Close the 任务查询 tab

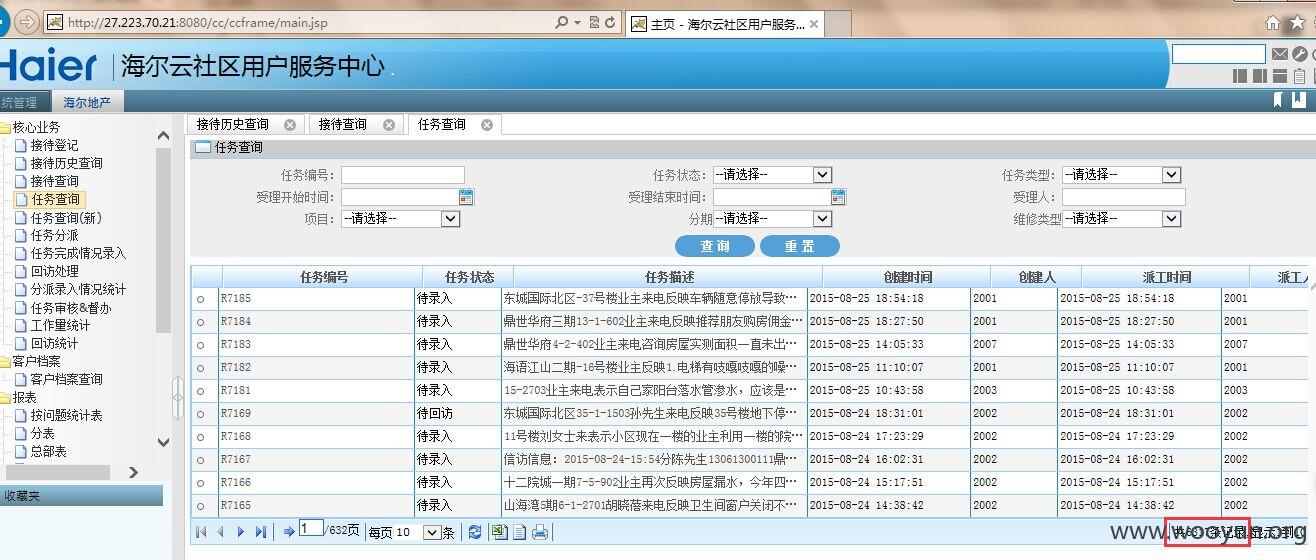[x=487, y=125]
